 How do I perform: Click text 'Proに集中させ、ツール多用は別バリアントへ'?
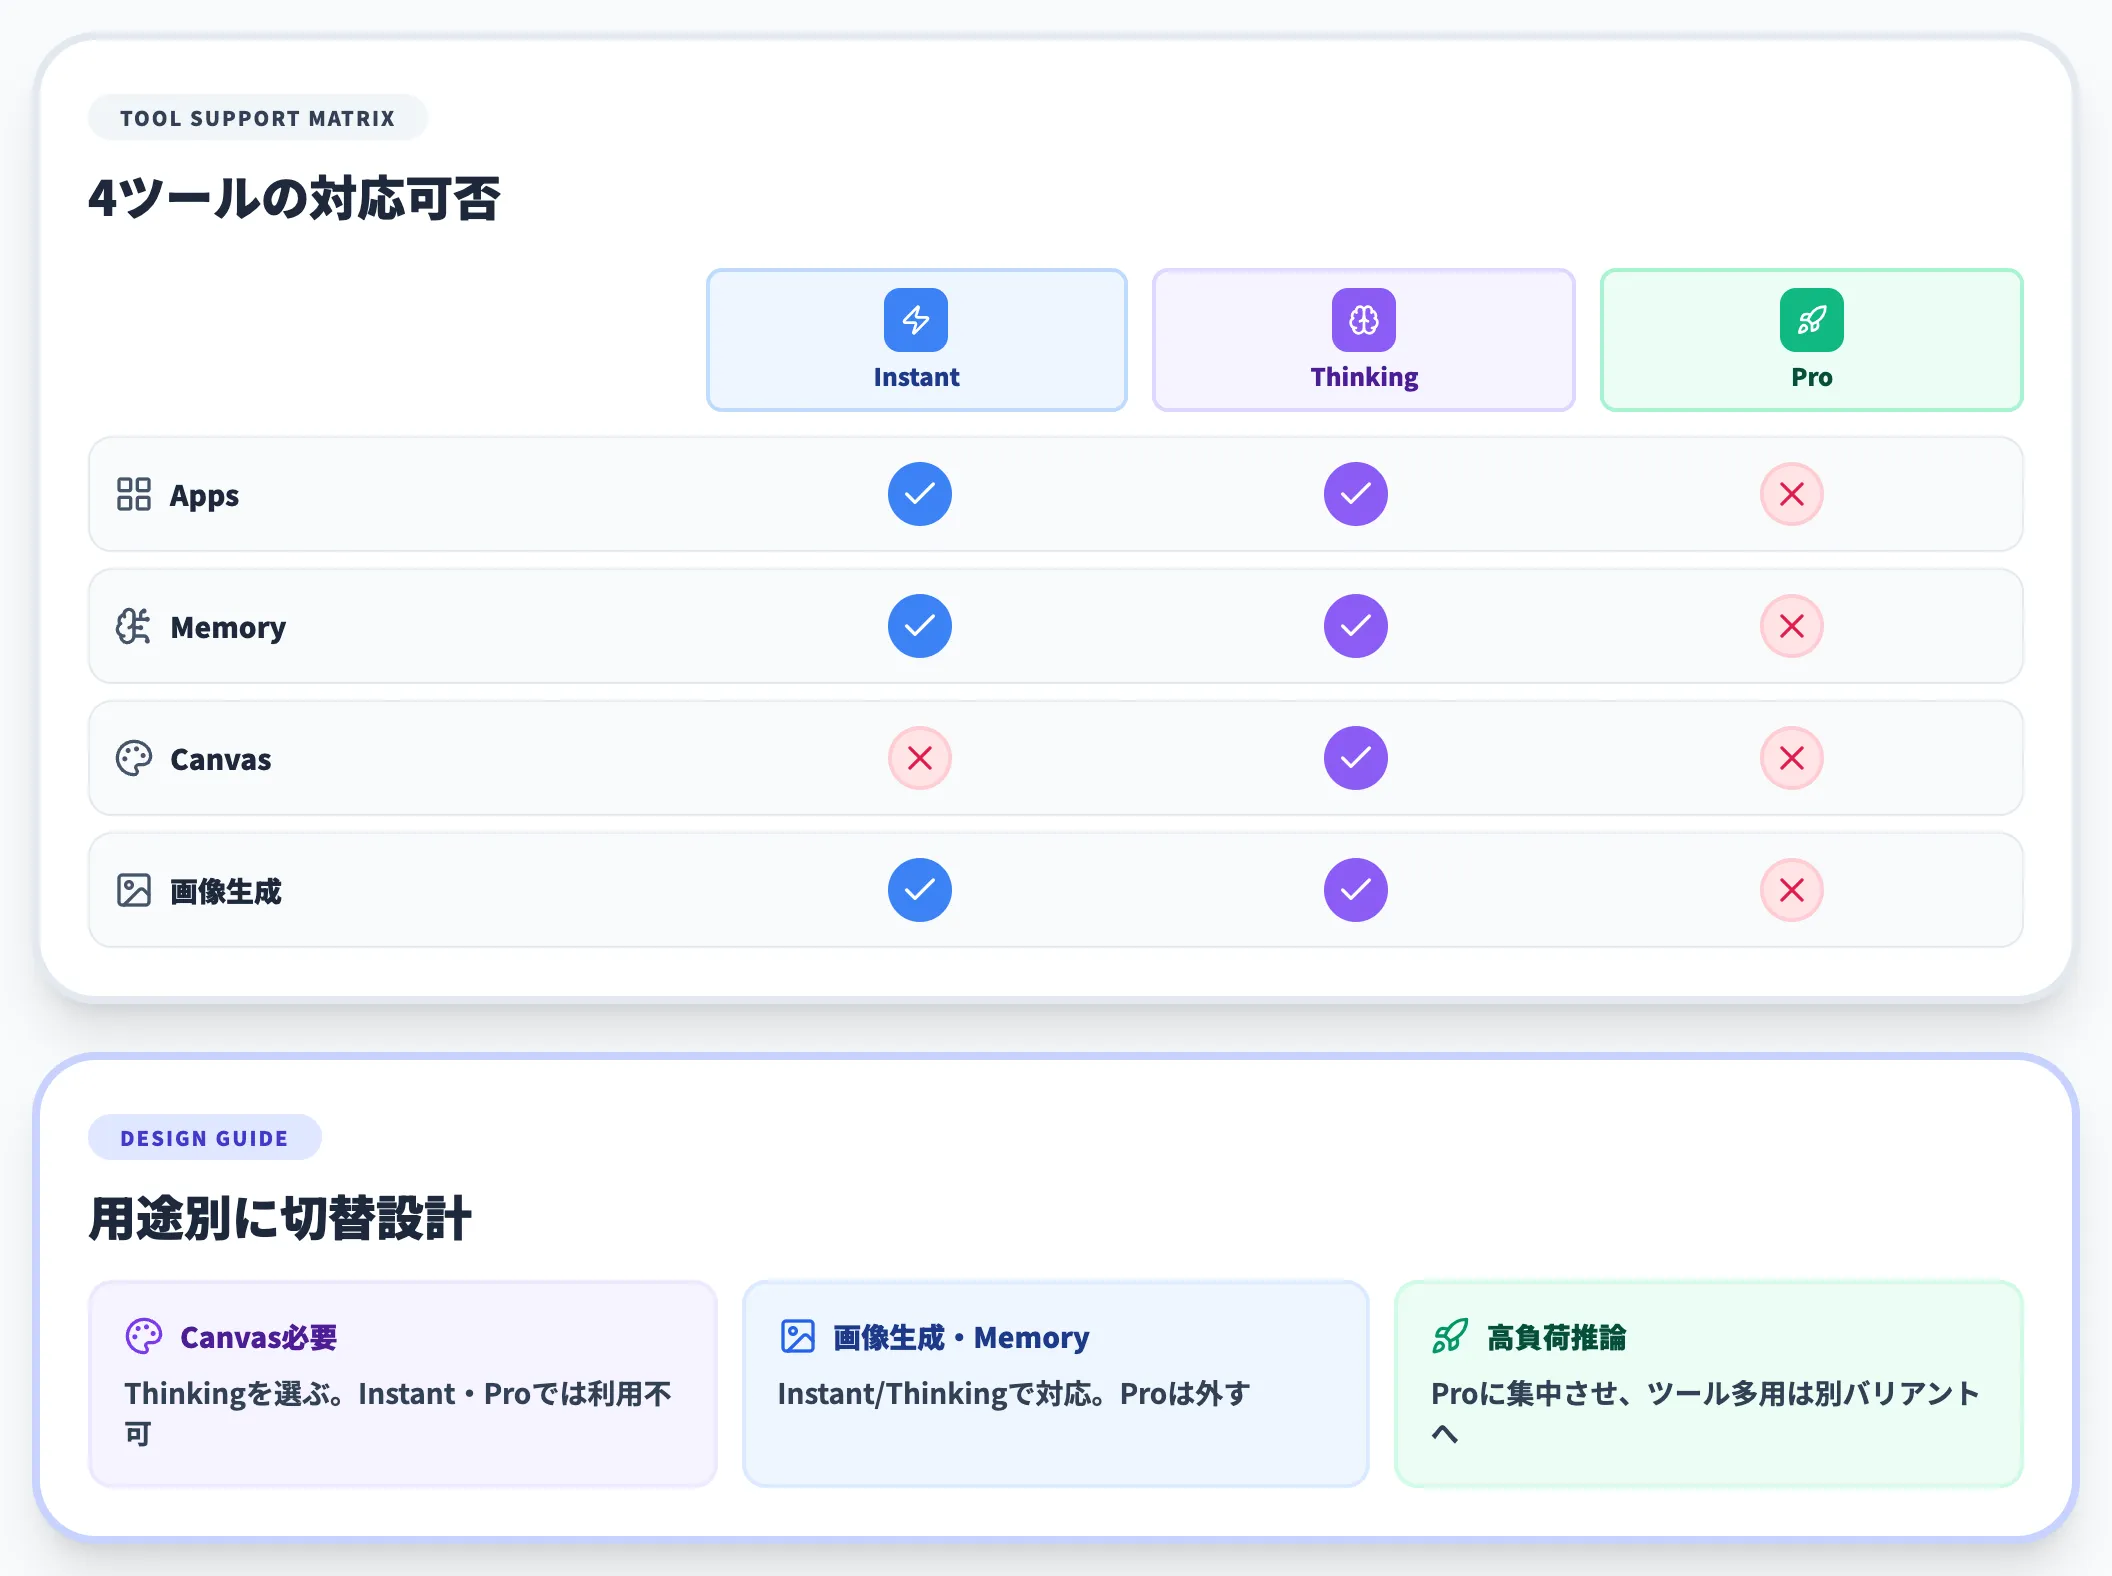pos(1705,1413)
